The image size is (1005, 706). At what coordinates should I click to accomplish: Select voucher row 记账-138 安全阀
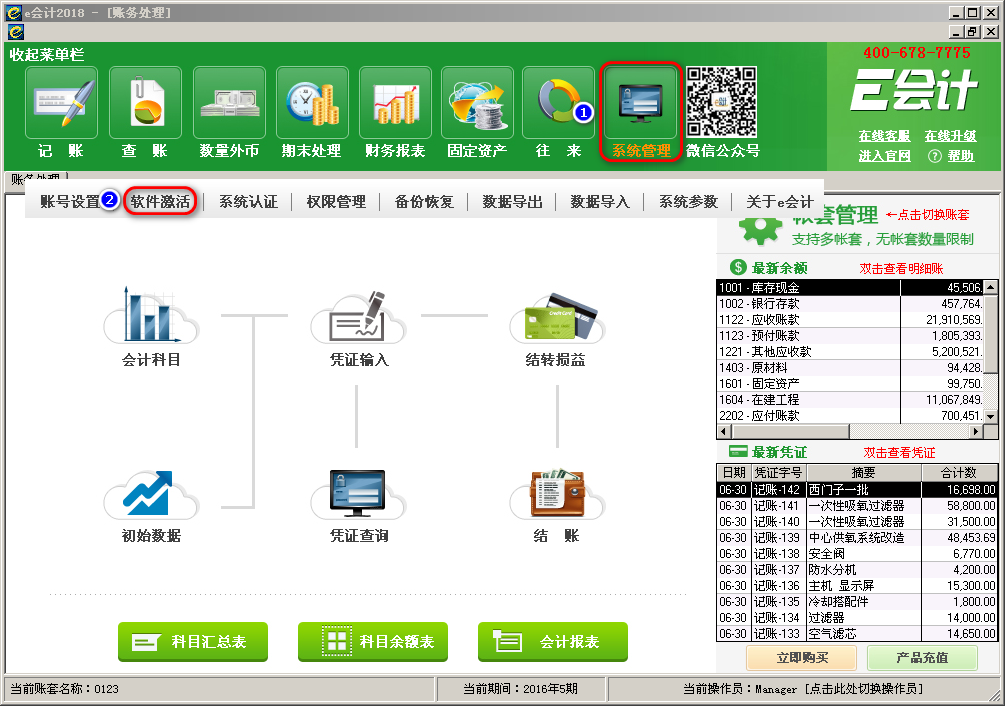[x=857, y=554]
